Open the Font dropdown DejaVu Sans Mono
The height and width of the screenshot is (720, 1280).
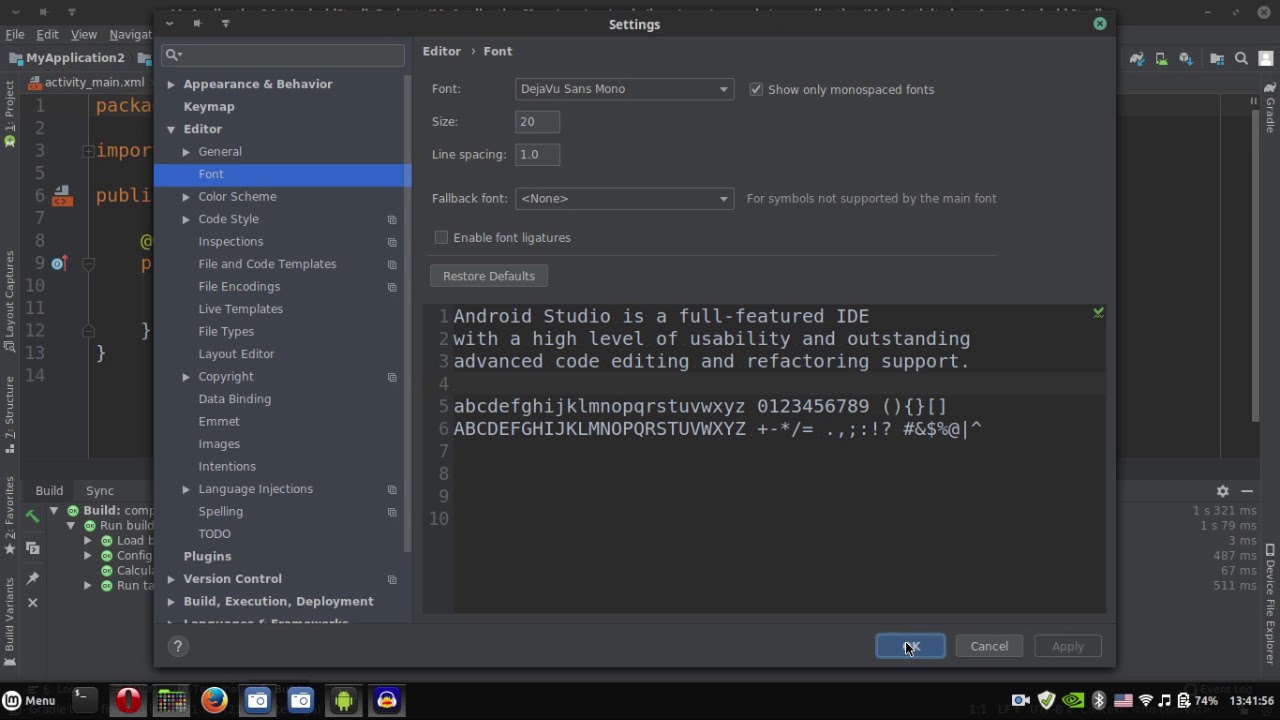click(x=625, y=89)
